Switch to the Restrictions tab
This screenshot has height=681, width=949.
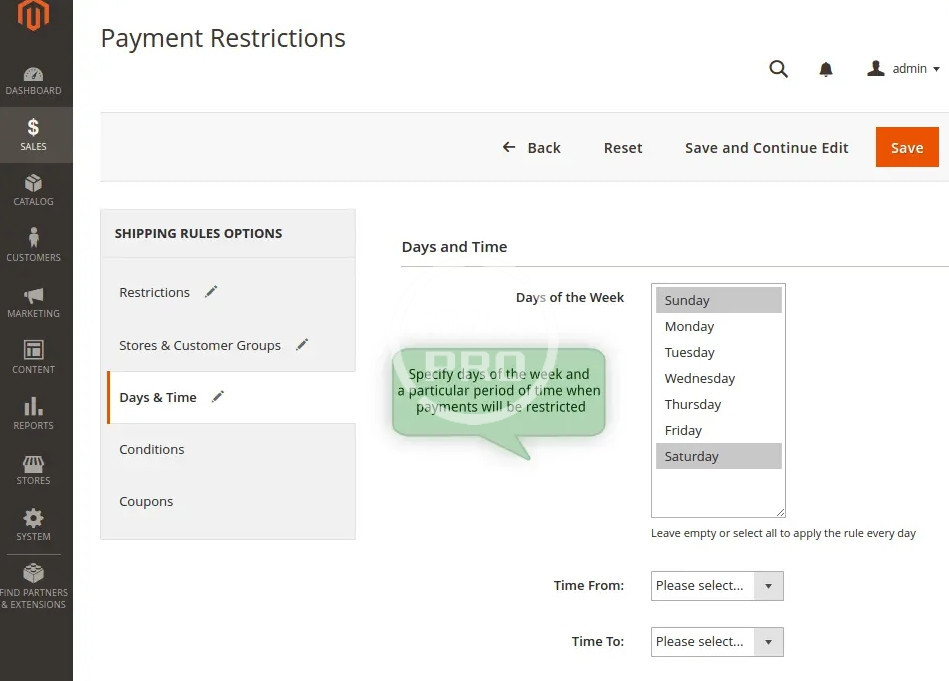point(155,292)
